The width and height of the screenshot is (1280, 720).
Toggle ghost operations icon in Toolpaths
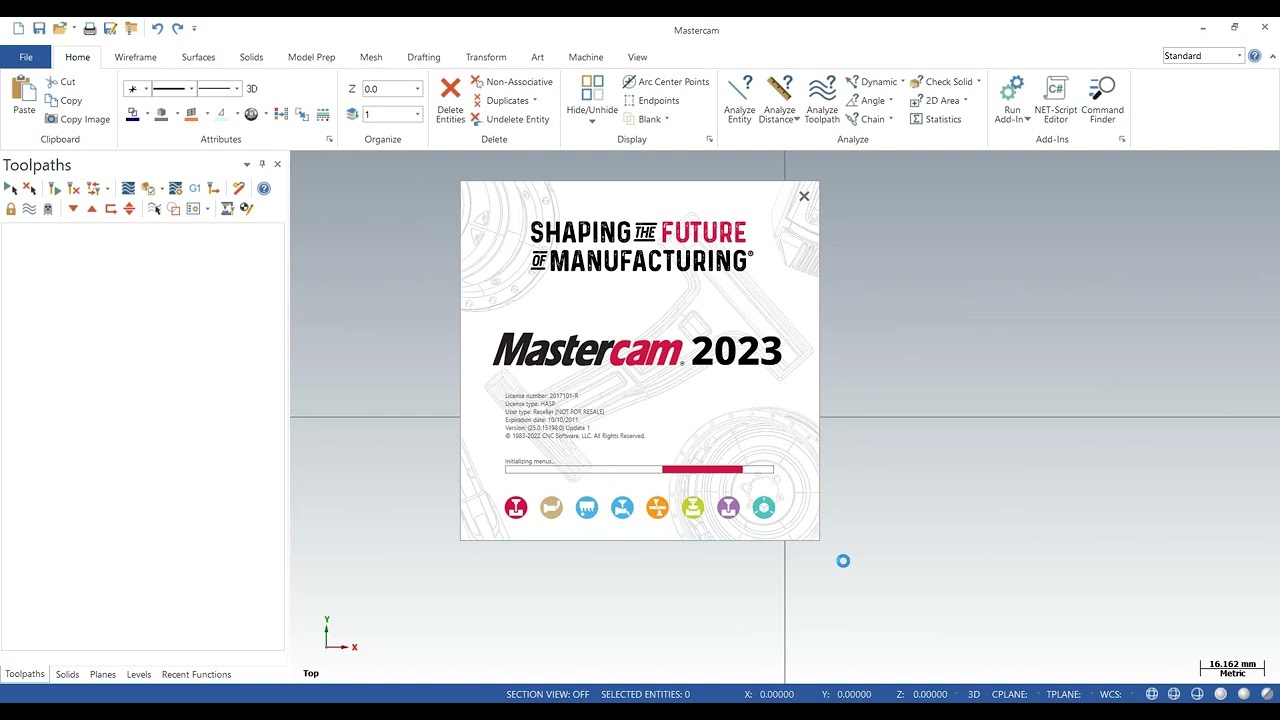48,209
